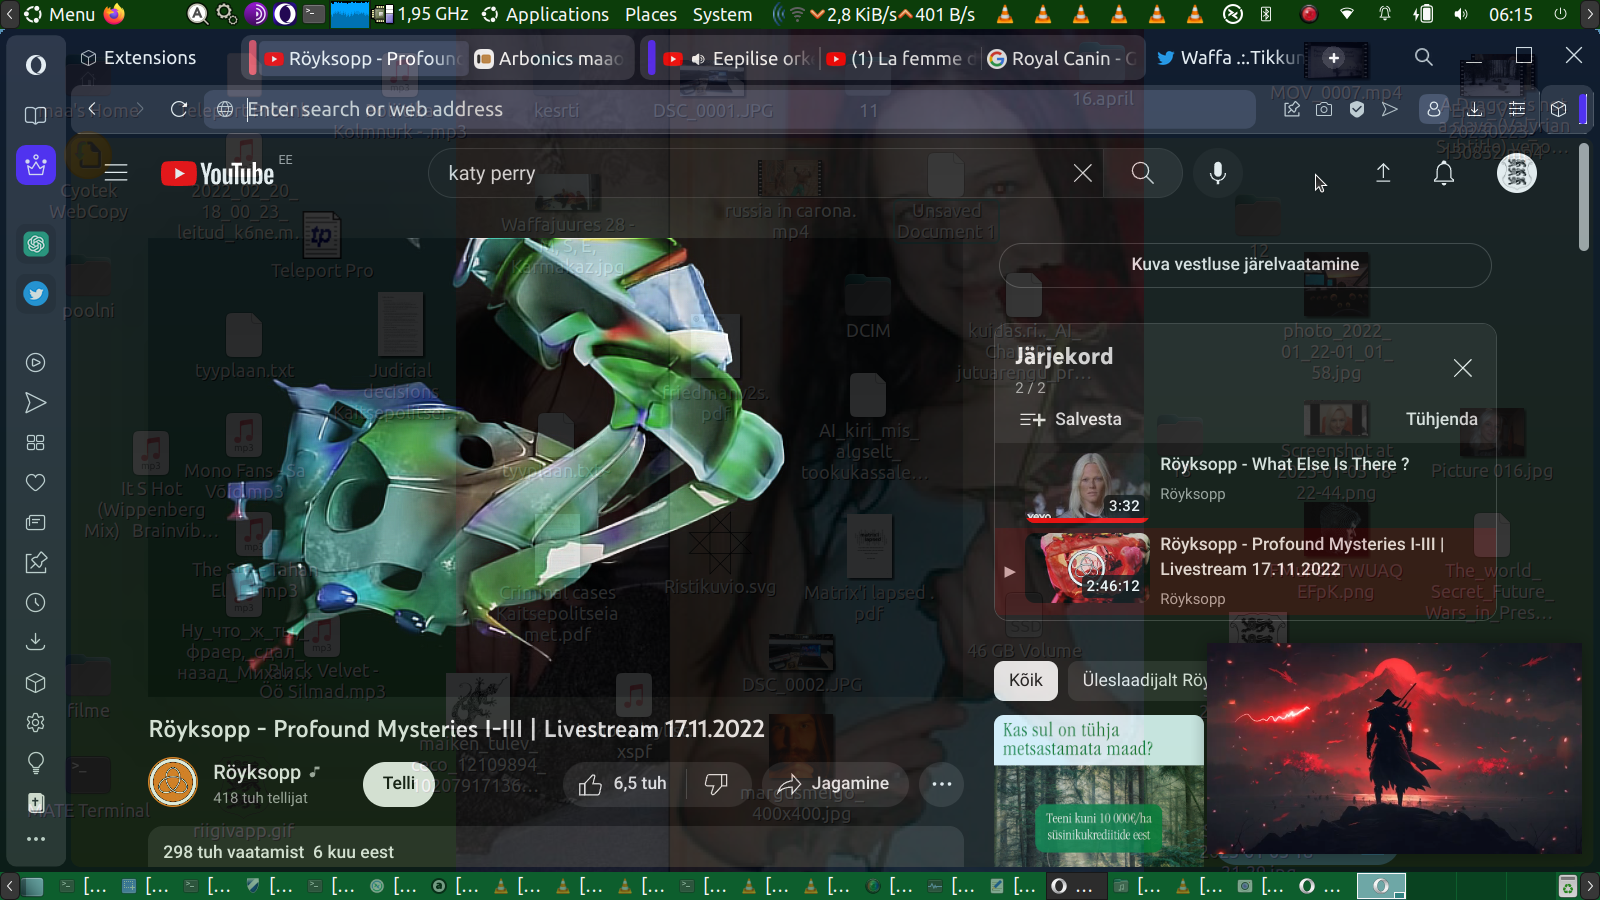Go back using the toolbar arrow

coord(92,109)
